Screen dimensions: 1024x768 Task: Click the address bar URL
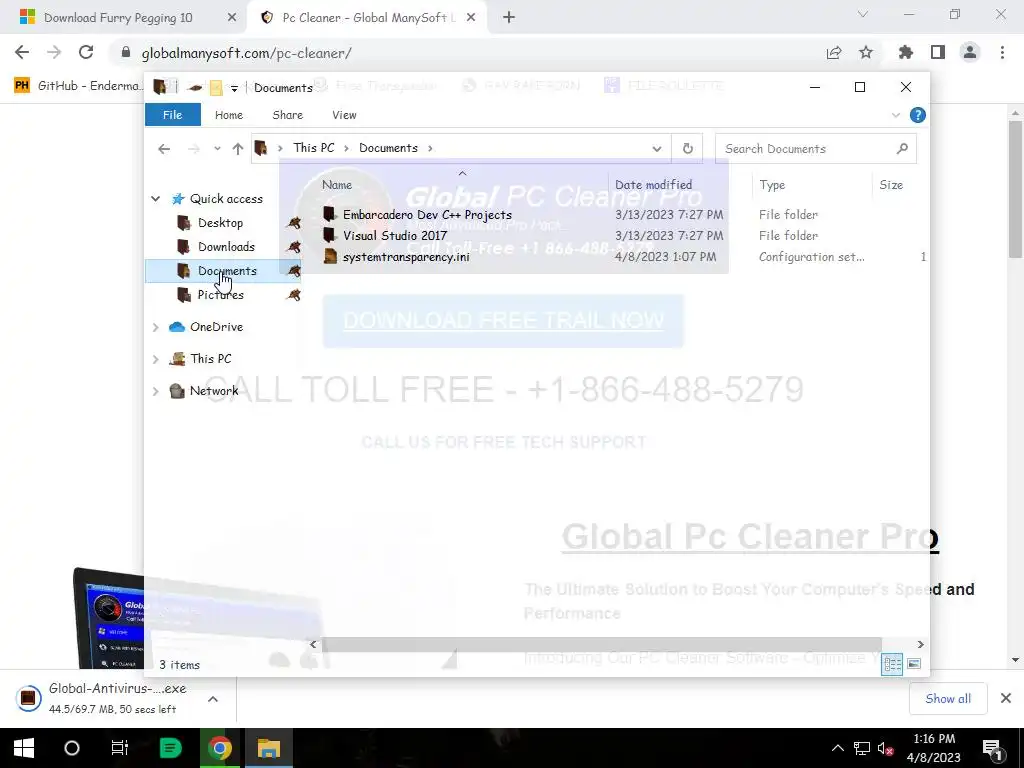click(x=246, y=53)
